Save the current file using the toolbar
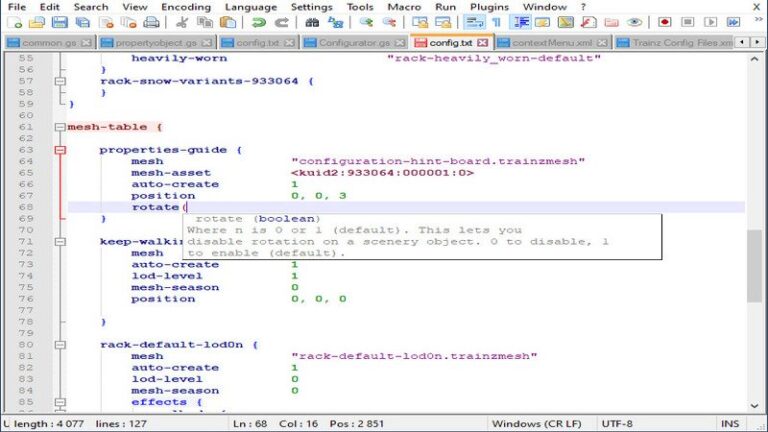The image size is (768, 432). pos(59,22)
